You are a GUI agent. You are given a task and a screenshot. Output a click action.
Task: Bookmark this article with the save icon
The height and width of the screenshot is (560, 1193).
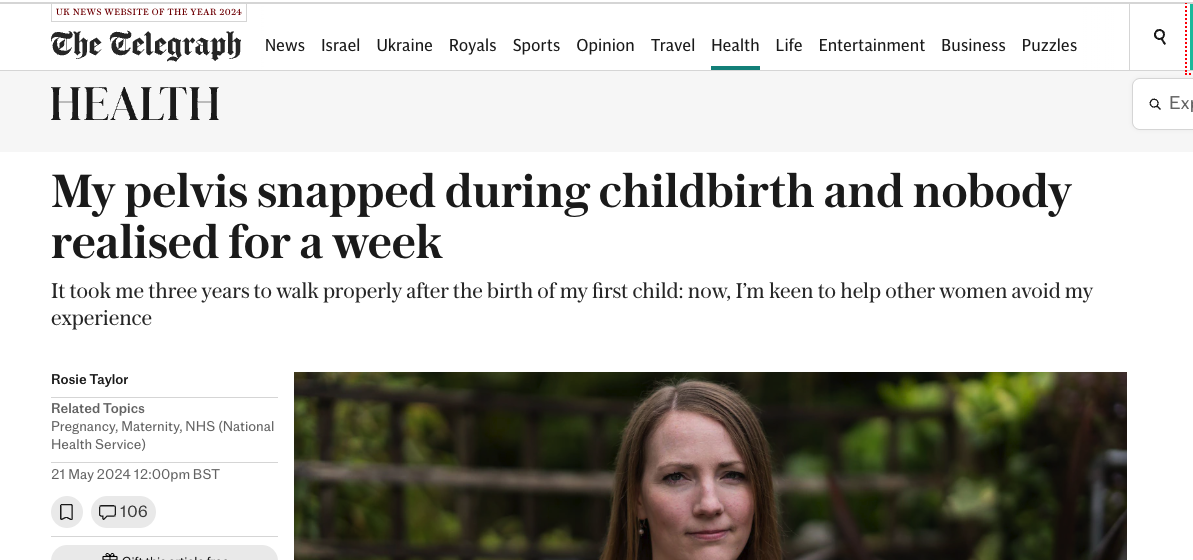(x=66, y=512)
